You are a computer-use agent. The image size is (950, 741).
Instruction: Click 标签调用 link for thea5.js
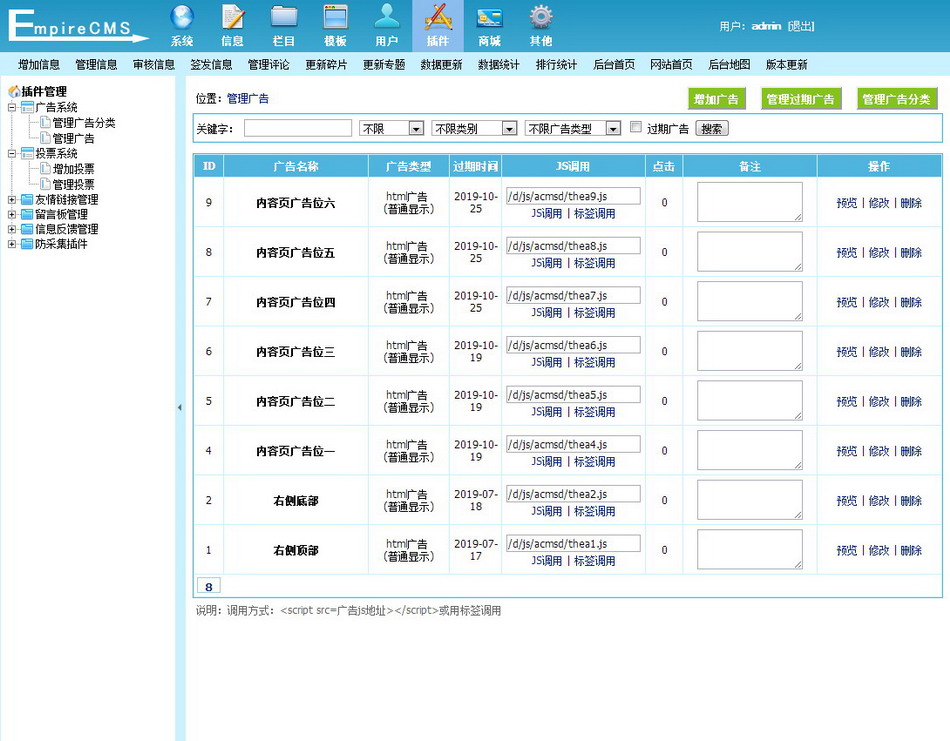click(x=594, y=412)
